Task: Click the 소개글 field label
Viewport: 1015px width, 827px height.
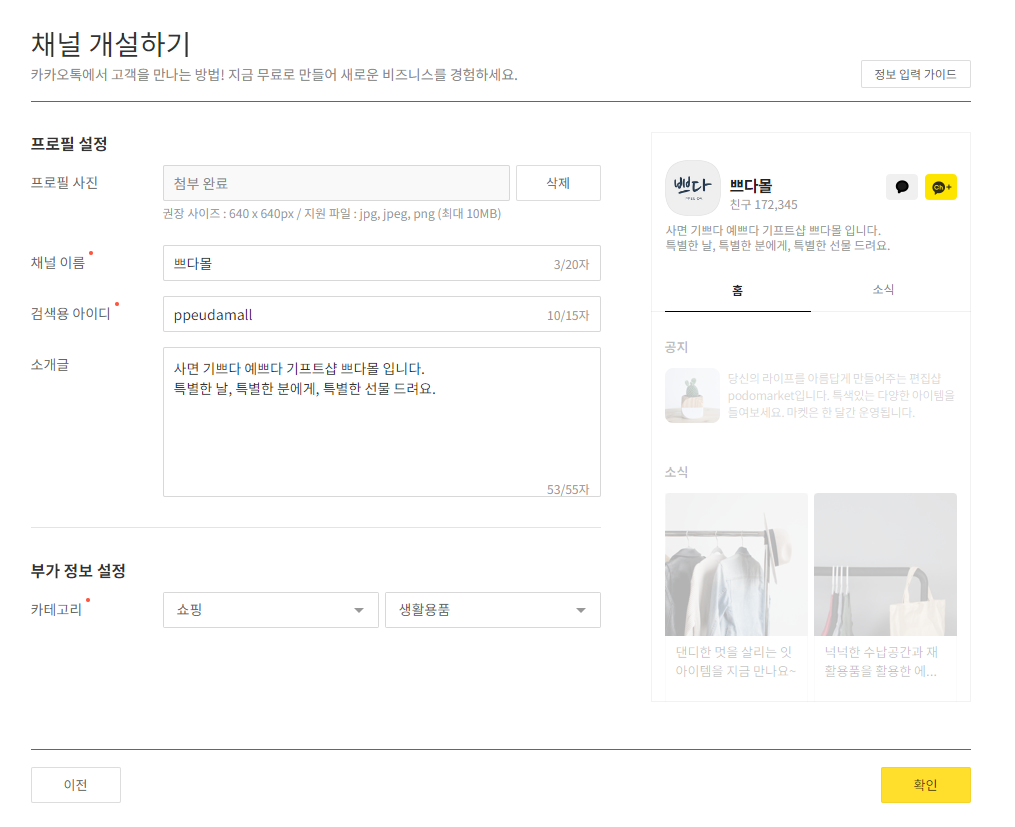Action: pos(50,365)
